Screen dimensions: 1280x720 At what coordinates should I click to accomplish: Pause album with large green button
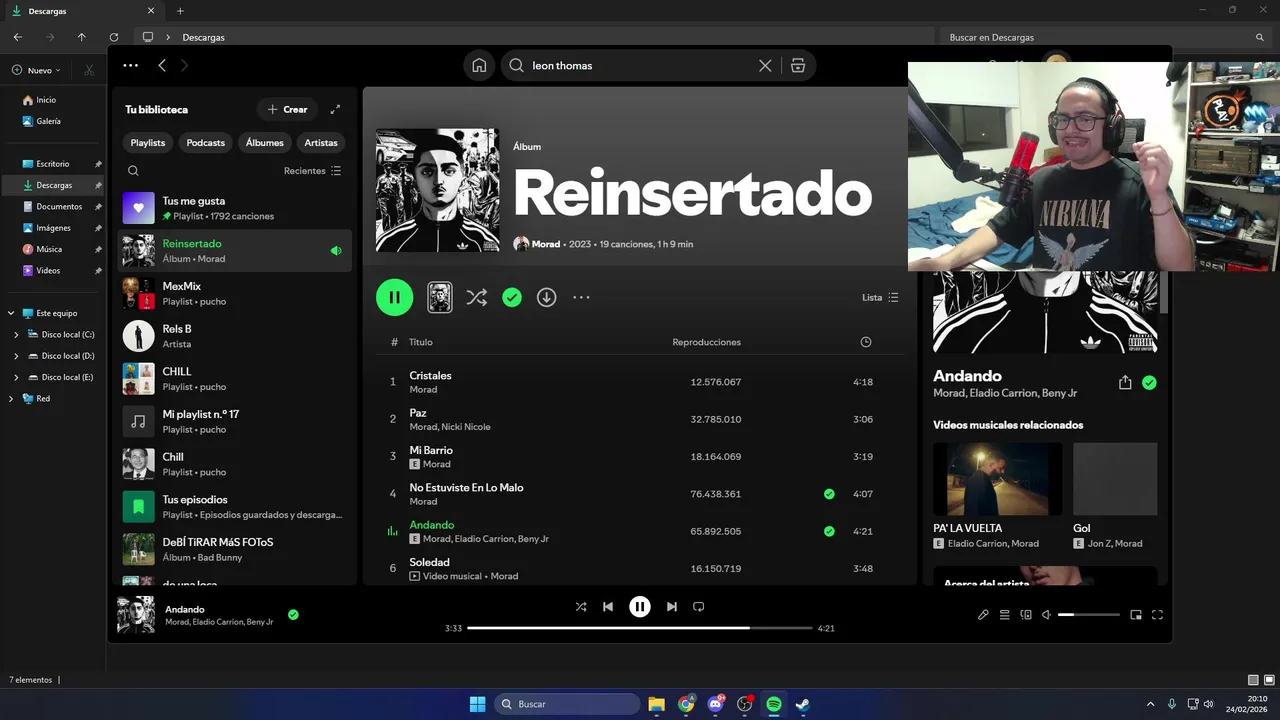[394, 297]
